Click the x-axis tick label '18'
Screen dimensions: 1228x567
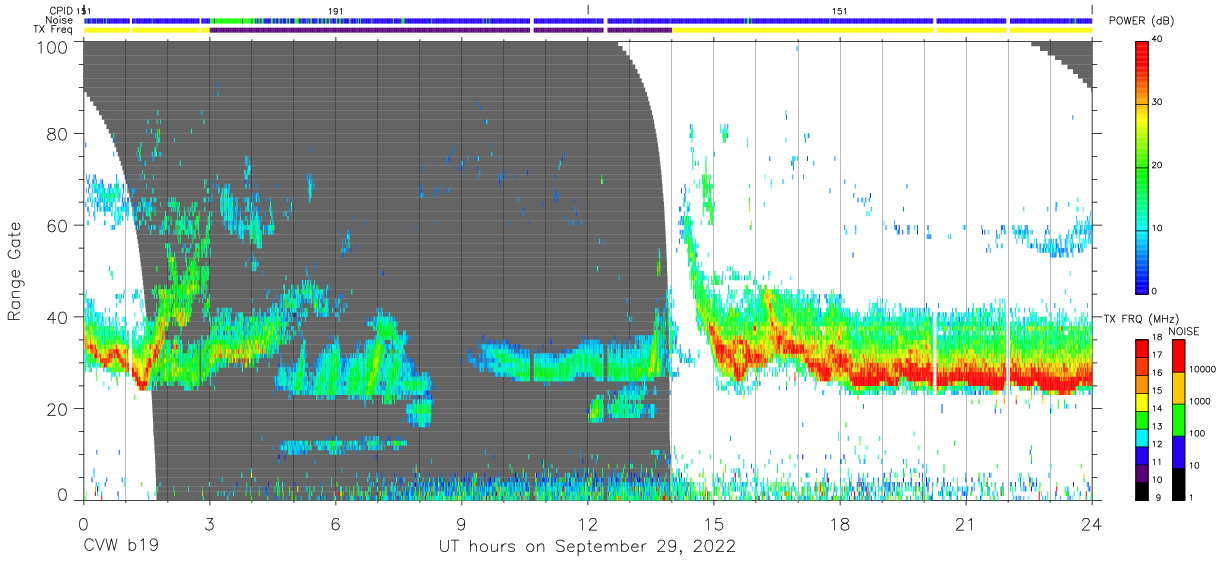pyautogui.click(x=840, y=524)
